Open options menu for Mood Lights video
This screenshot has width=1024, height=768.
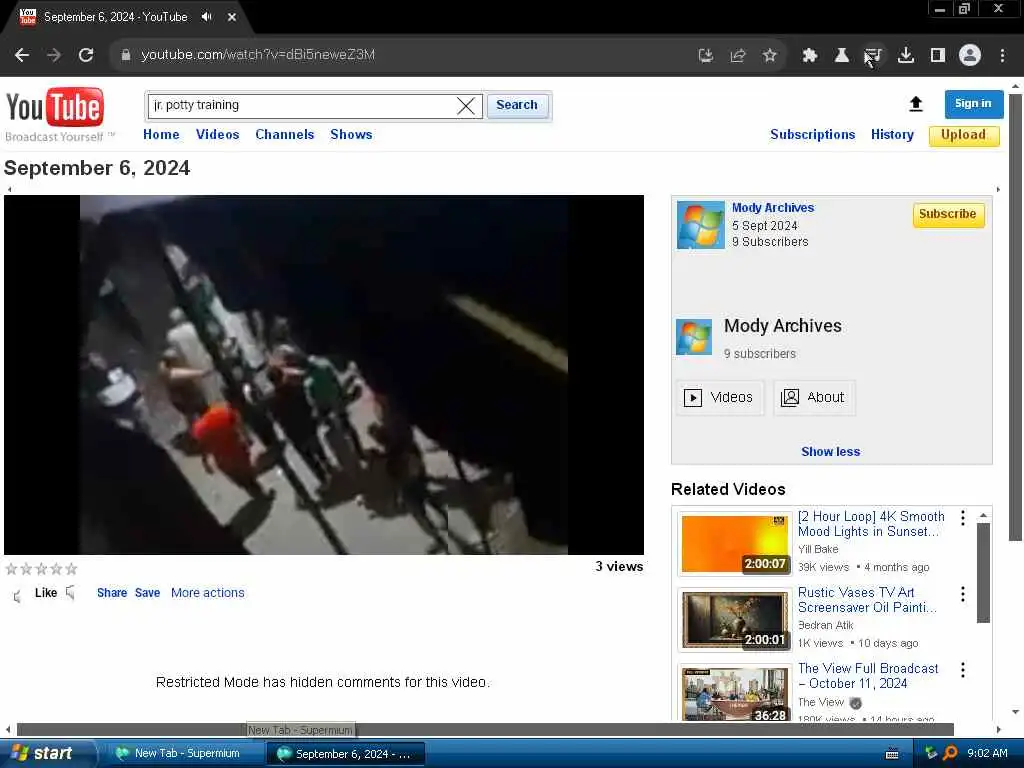[x=963, y=518]
